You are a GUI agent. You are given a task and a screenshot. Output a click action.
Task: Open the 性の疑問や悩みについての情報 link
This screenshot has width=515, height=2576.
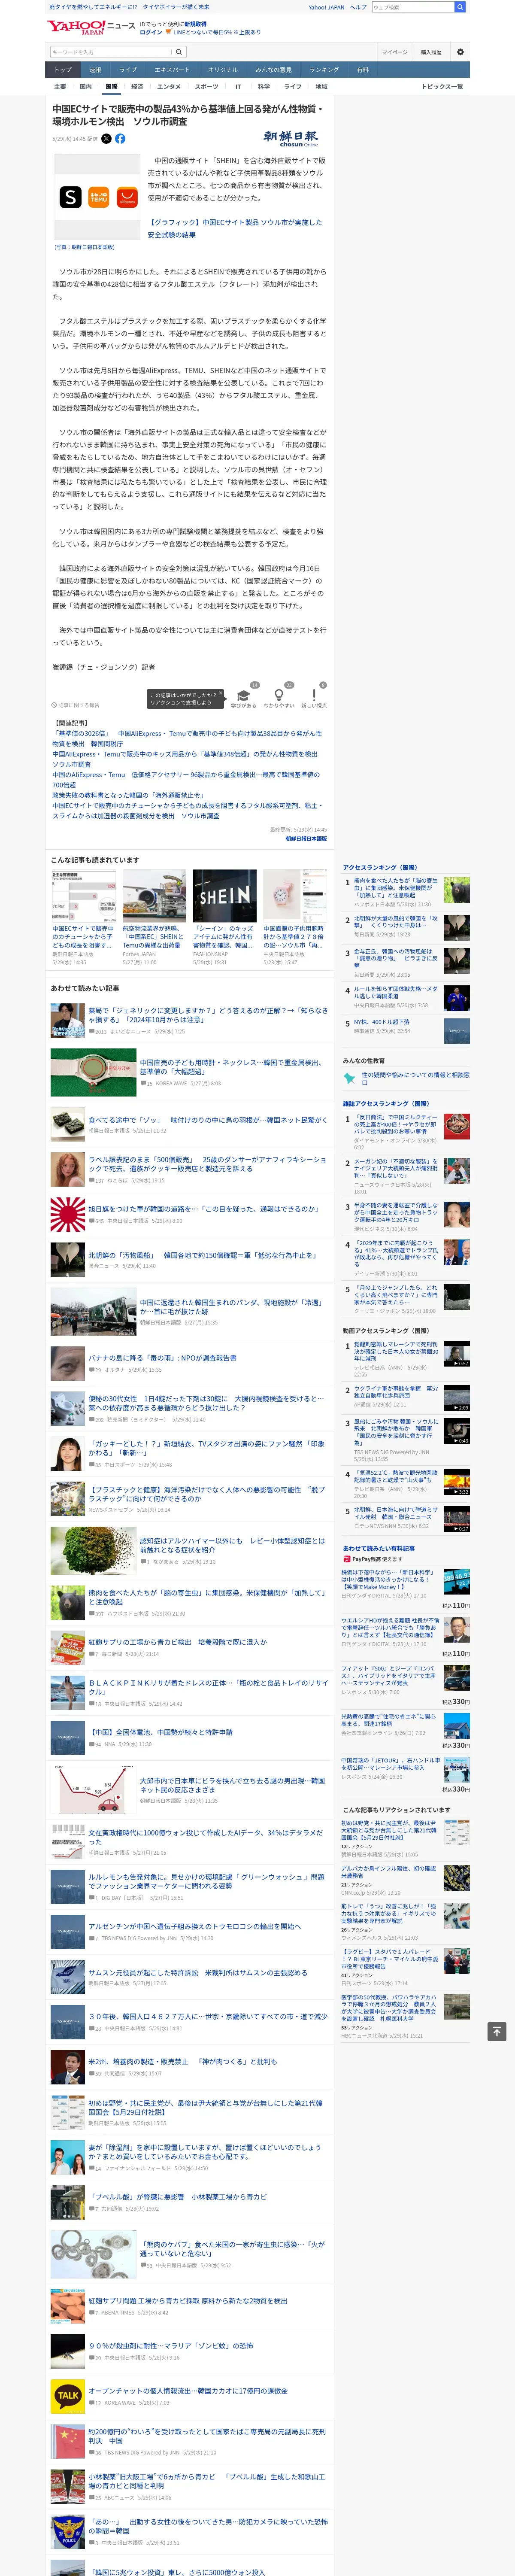(x=415, y=1078)
